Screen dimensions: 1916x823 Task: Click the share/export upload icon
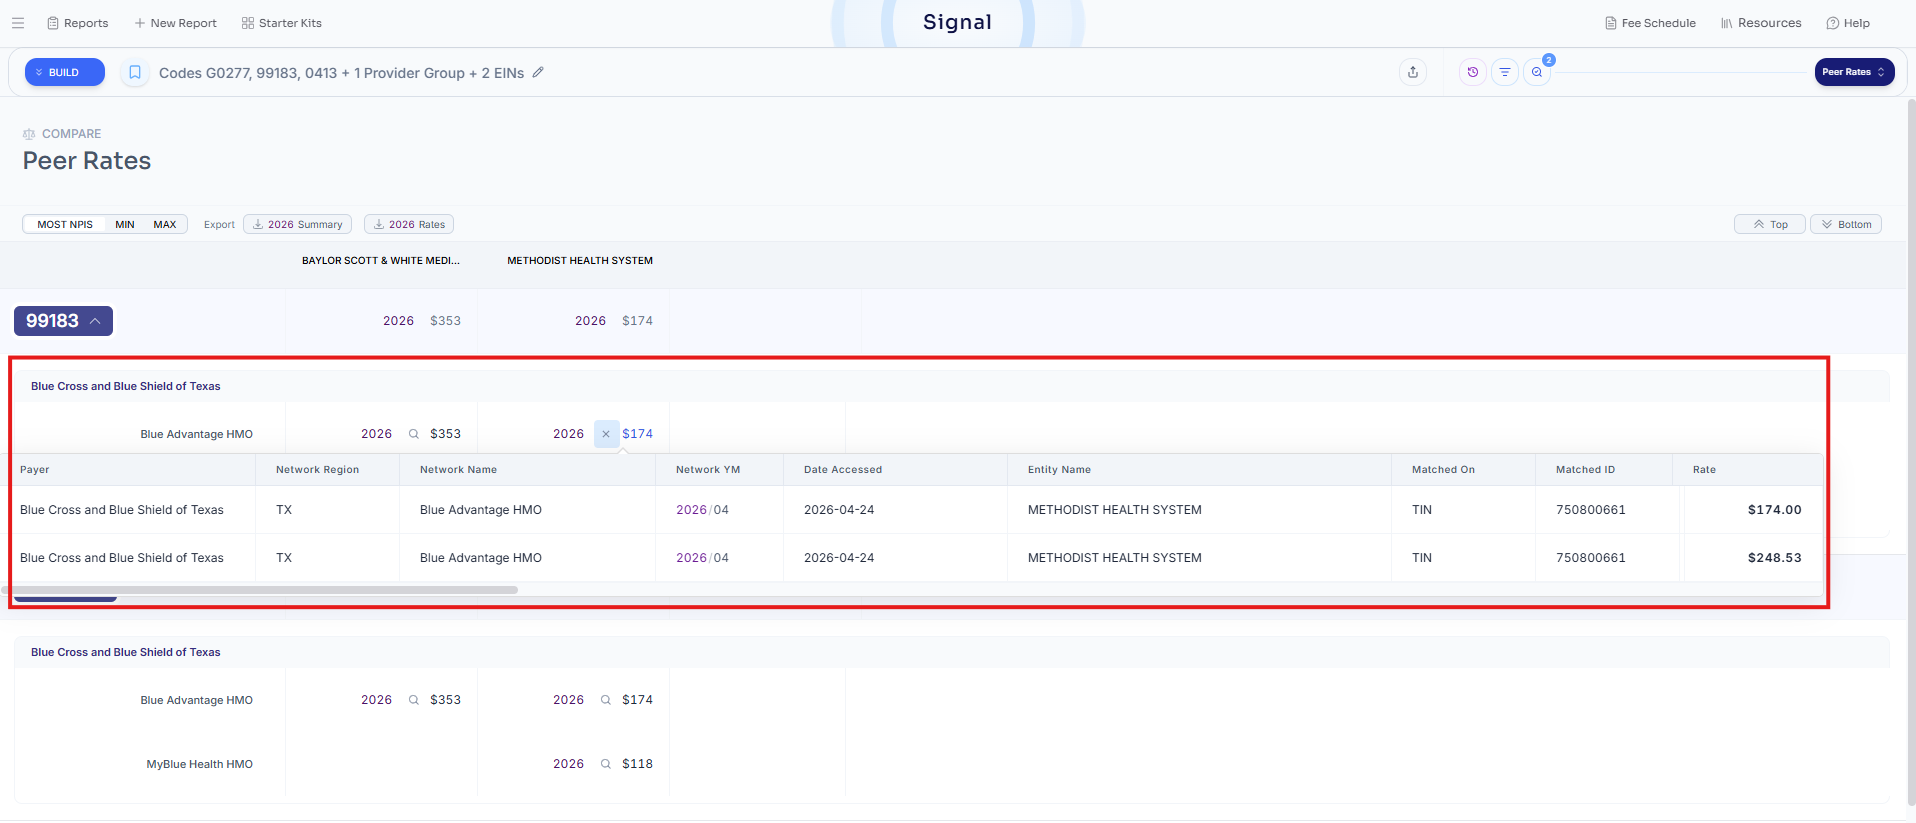click(x=1413, y=72)
